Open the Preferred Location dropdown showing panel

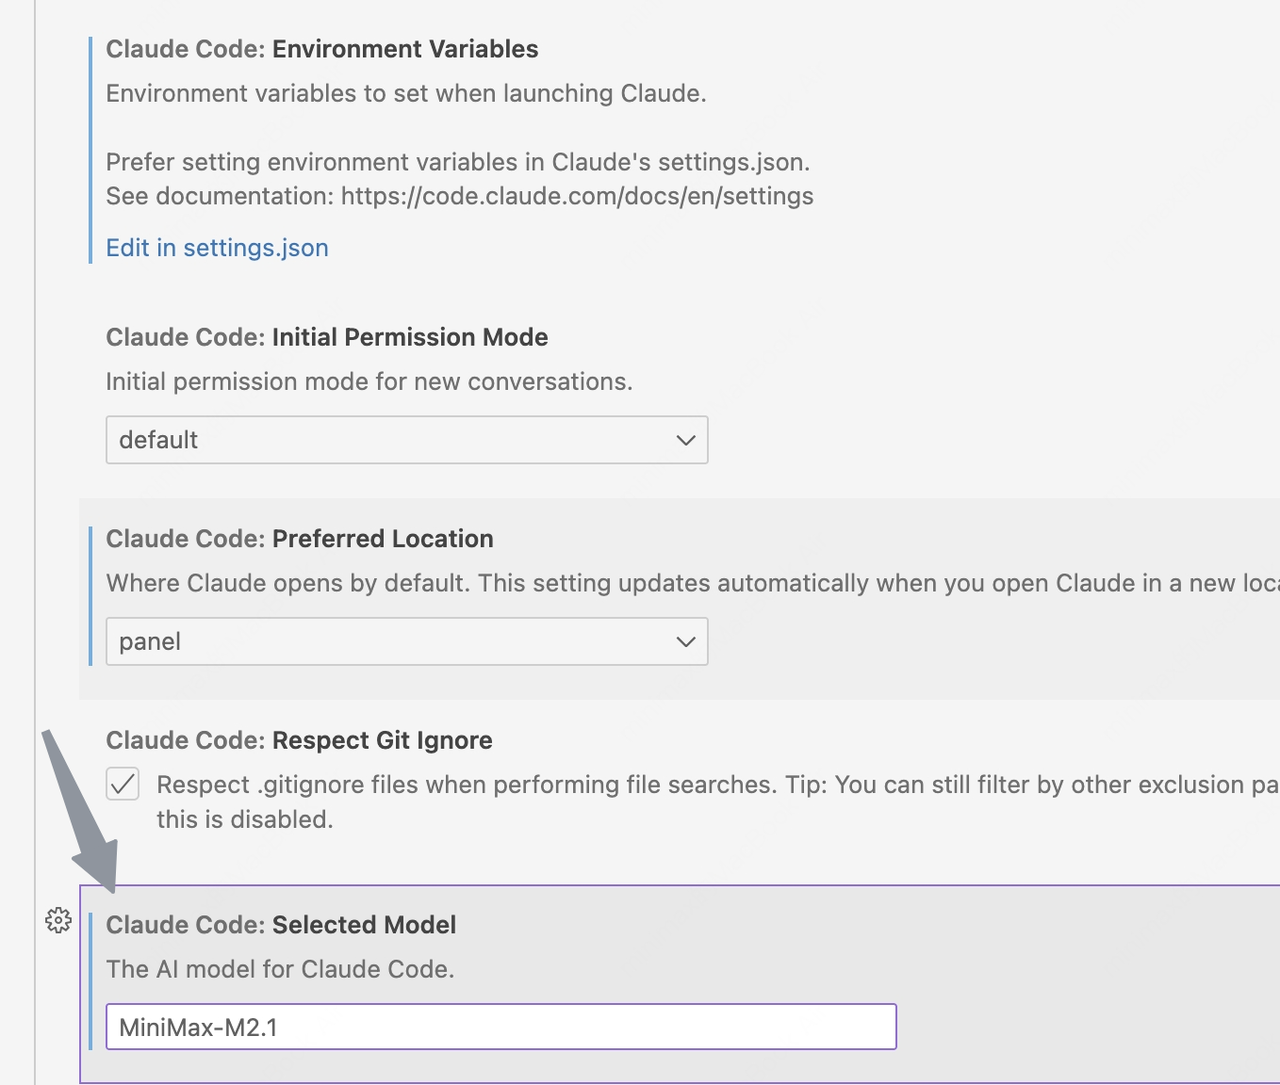[x=406, y=642]
